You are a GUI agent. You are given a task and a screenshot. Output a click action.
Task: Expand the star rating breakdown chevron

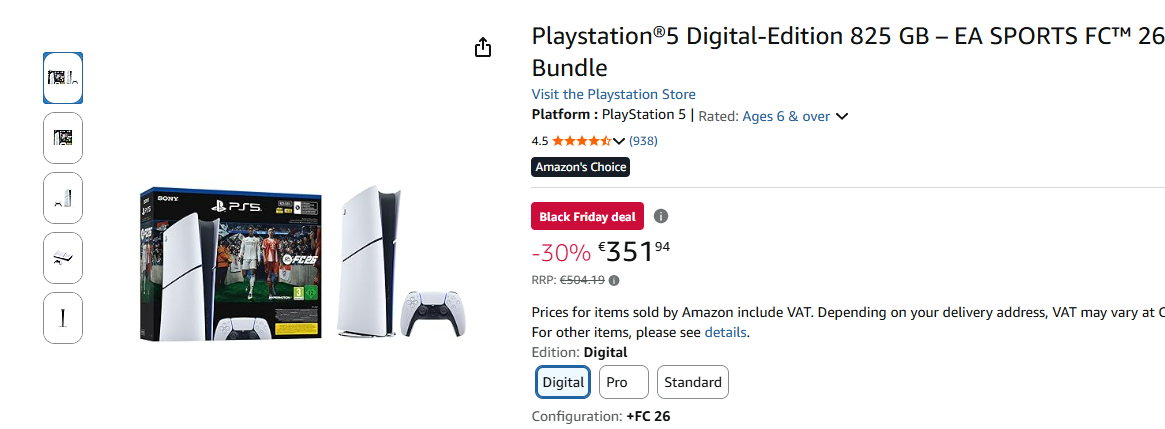point(619,141)
